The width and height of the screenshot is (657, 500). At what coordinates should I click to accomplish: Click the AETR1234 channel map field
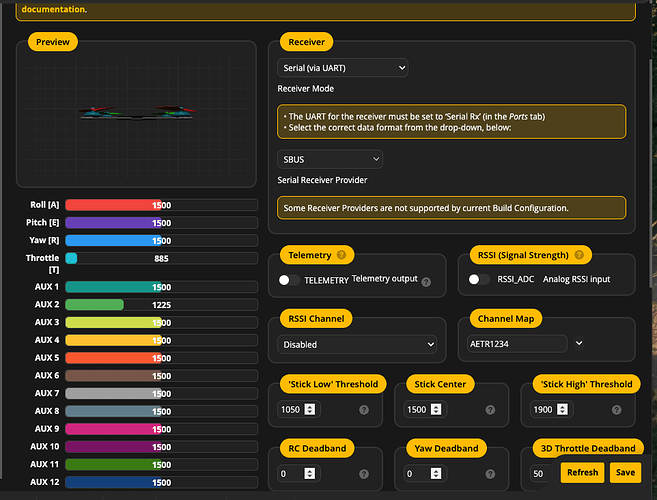(x=517, y=344)
